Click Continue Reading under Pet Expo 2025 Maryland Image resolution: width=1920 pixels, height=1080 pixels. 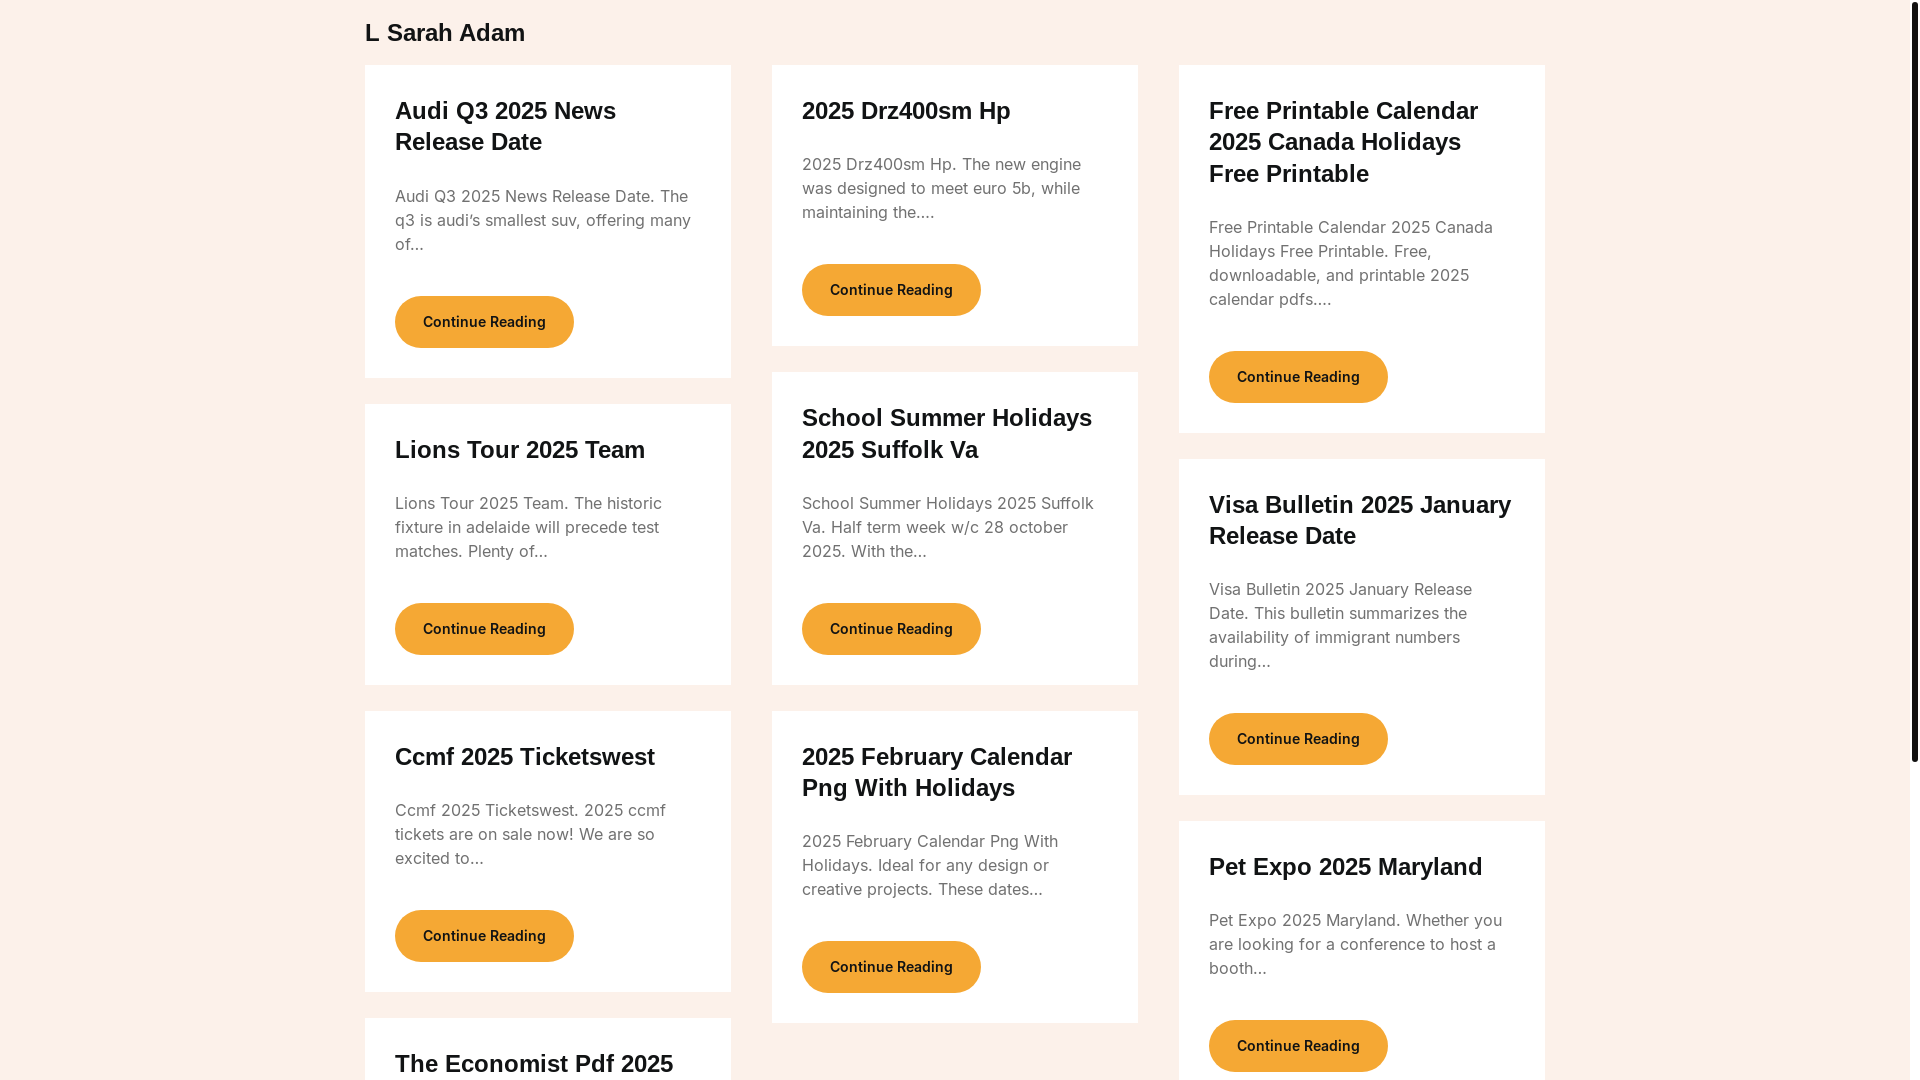(x=1297, y=1046)
